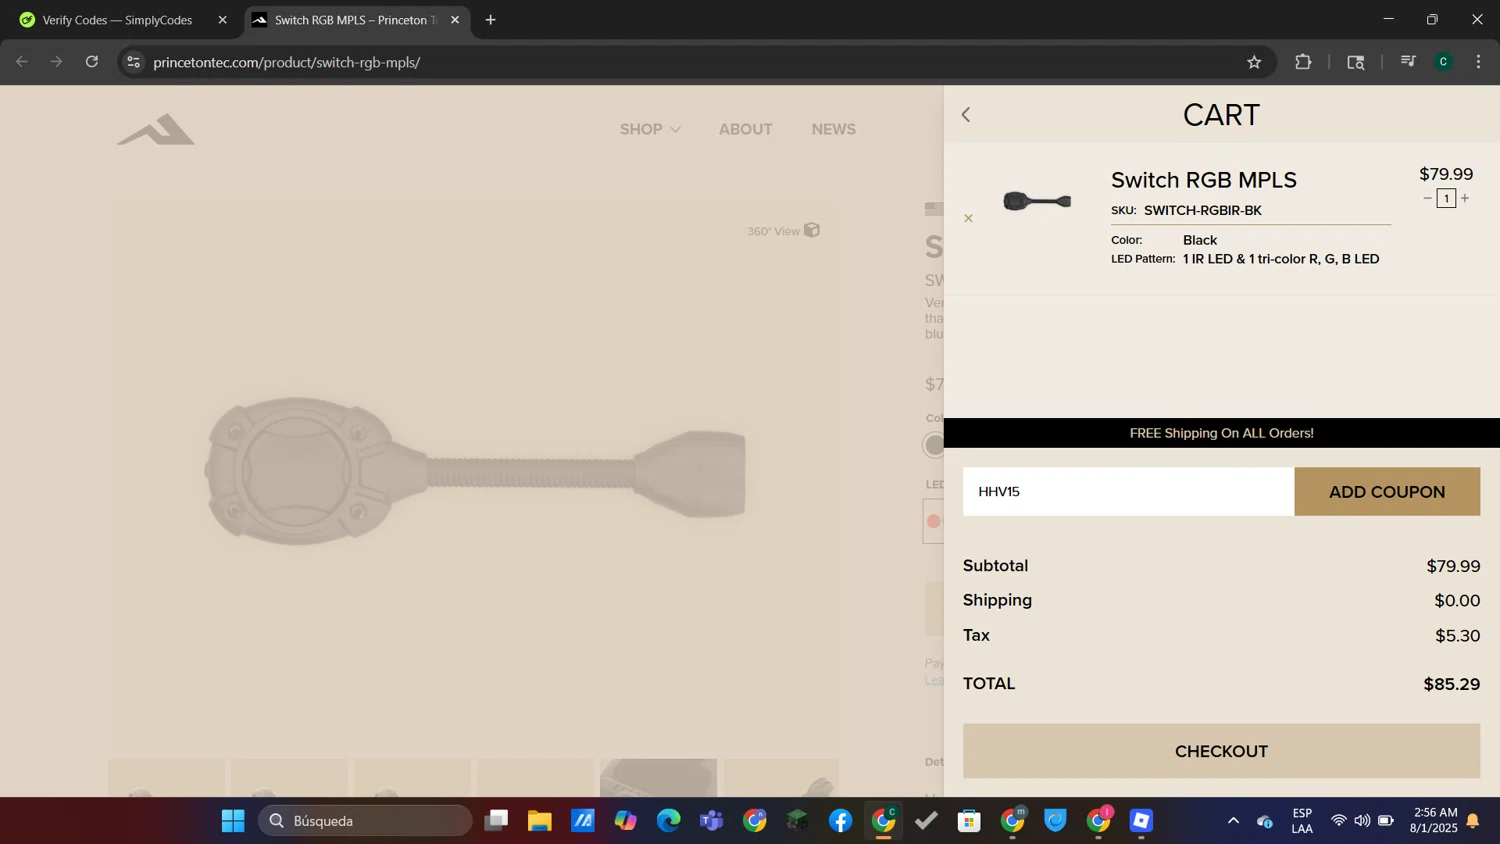Open Facebook app from taskbar
This screenshot has width=1500, height=844.
(x=840, y=821)
